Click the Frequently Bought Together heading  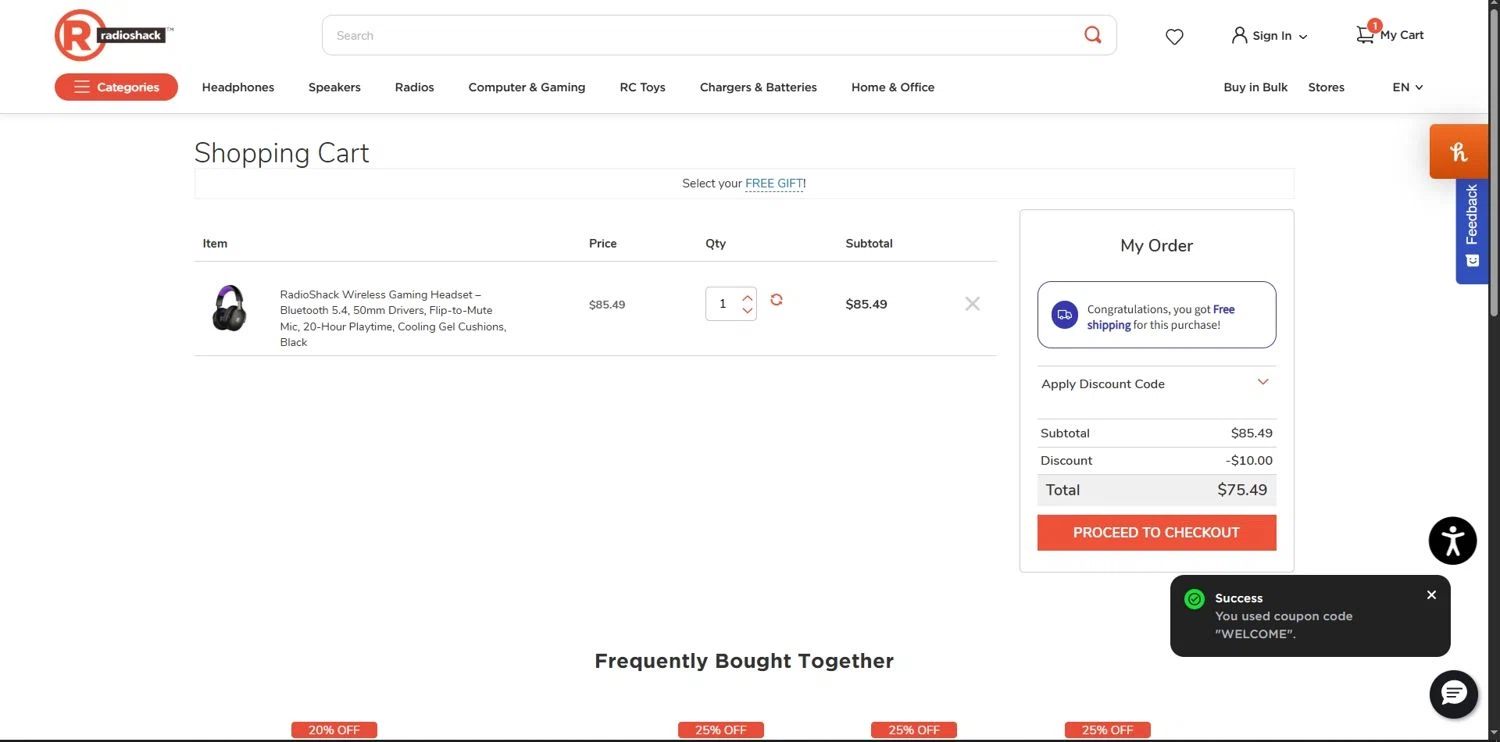point(744,661)
